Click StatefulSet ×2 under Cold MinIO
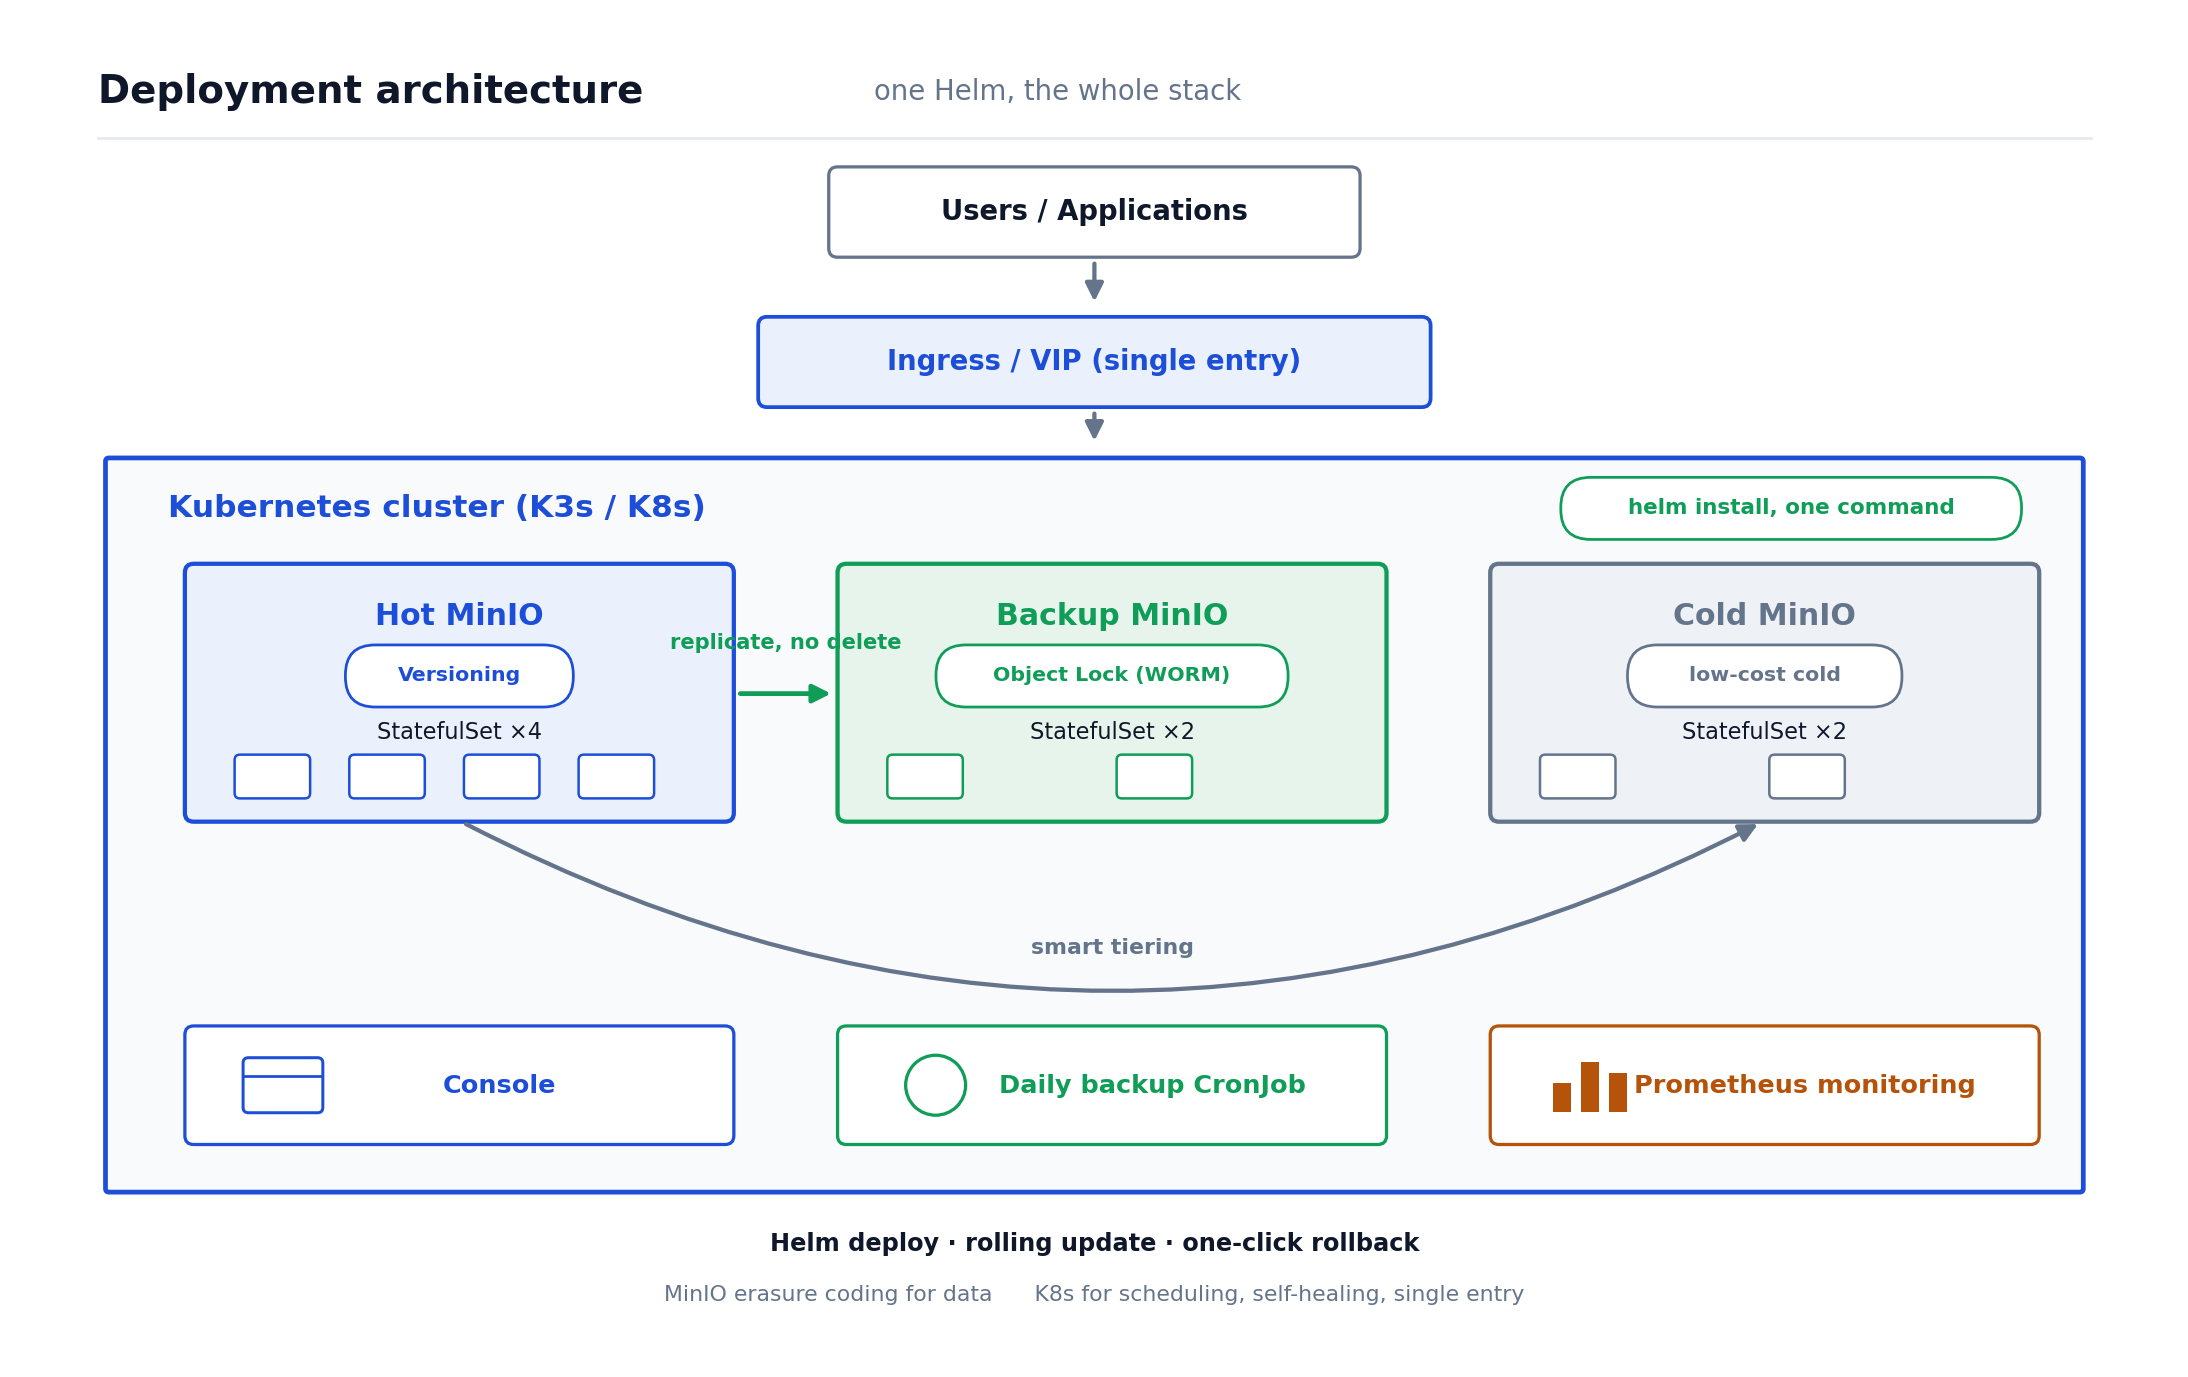Image resolution: width=2188 pixels, height=1377 pixels. pyautogui.click(x=1764, y=732)
